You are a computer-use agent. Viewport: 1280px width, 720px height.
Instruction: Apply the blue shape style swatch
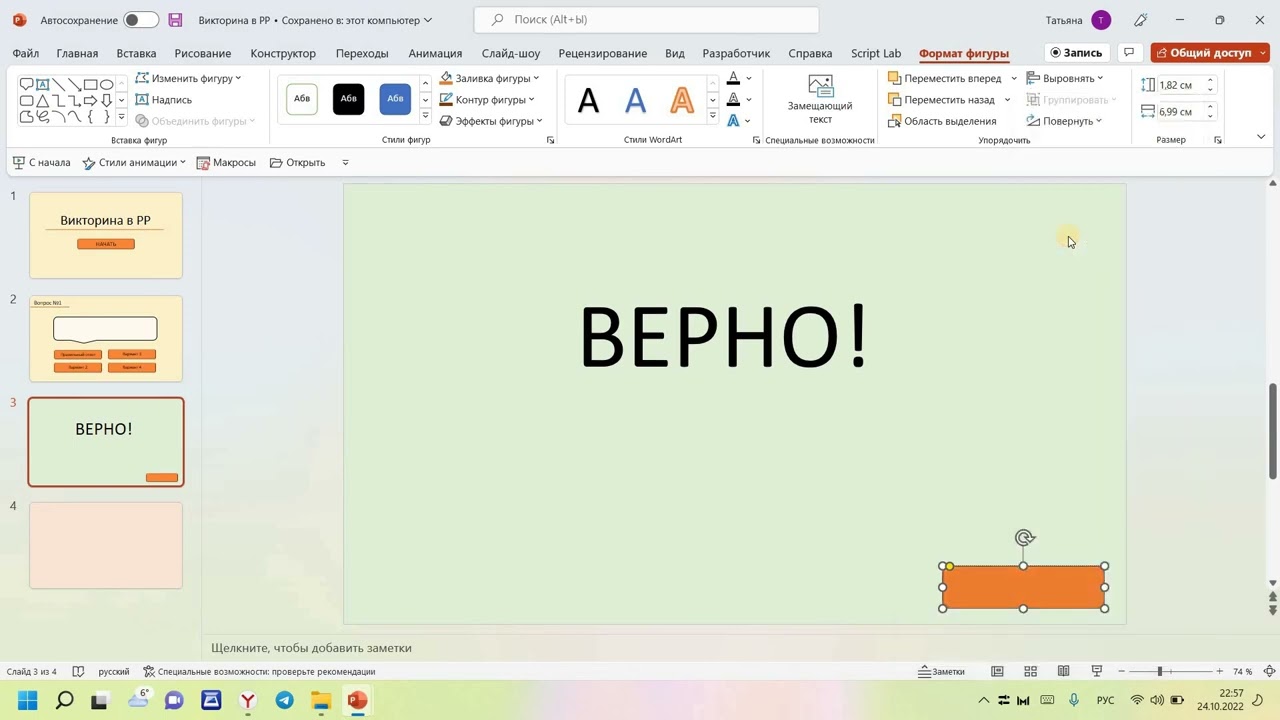(395, 98)
